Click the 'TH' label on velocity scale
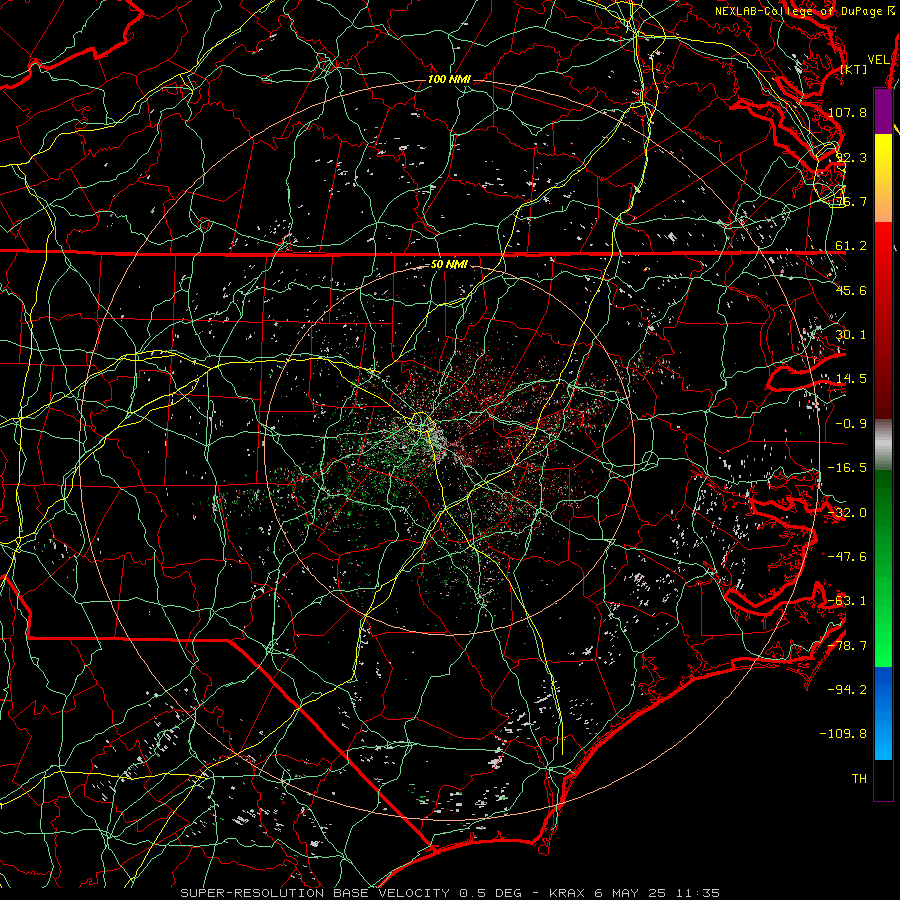Screen dimensions: 900x900 pyautogui.click(x=859, y=779)
